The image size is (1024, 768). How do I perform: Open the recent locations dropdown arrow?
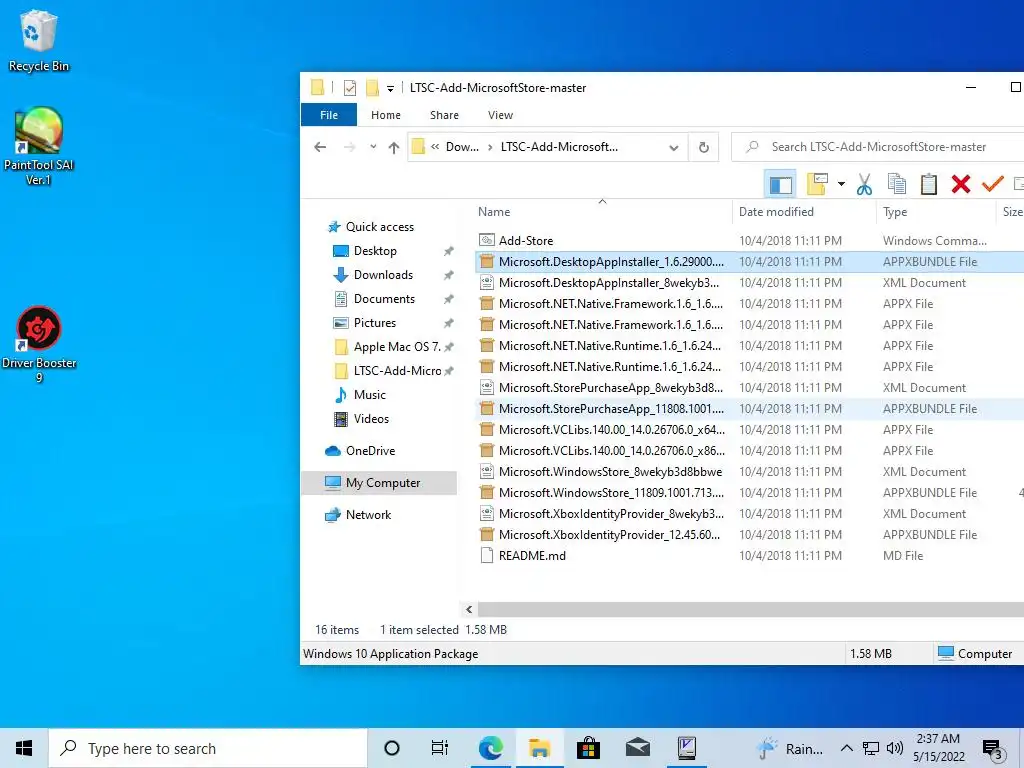(x=373, y=147)
